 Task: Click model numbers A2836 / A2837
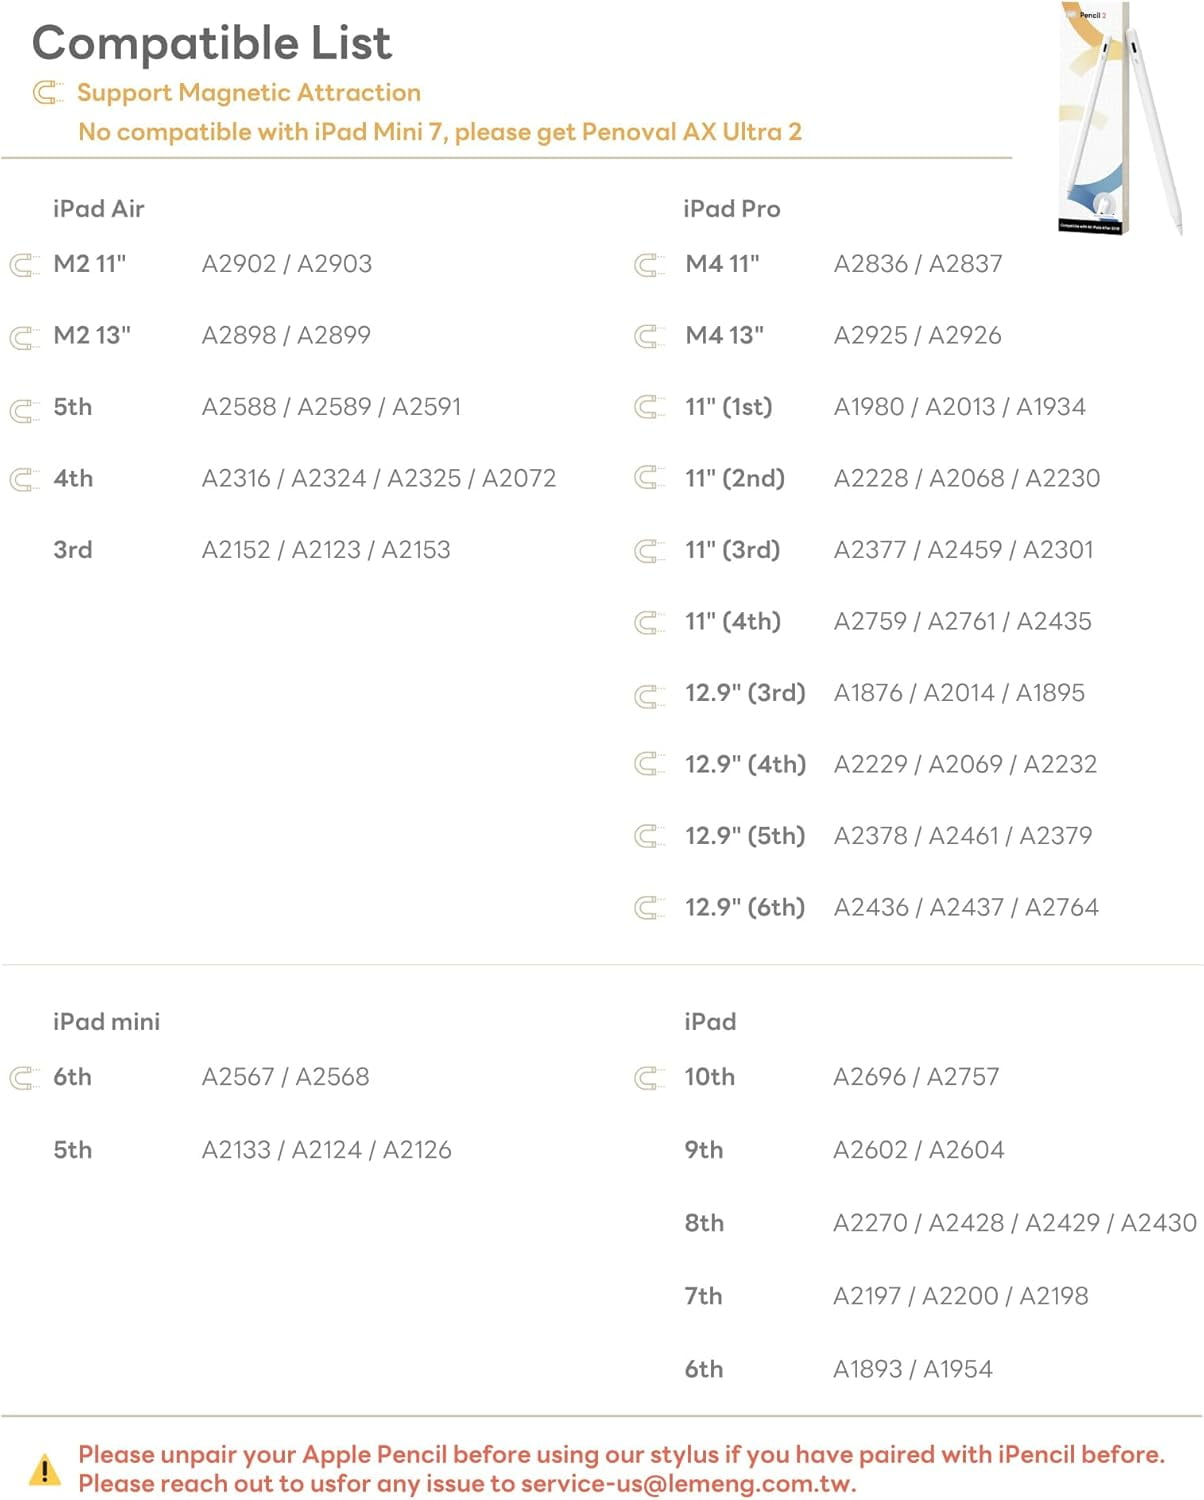coord(917,264)
